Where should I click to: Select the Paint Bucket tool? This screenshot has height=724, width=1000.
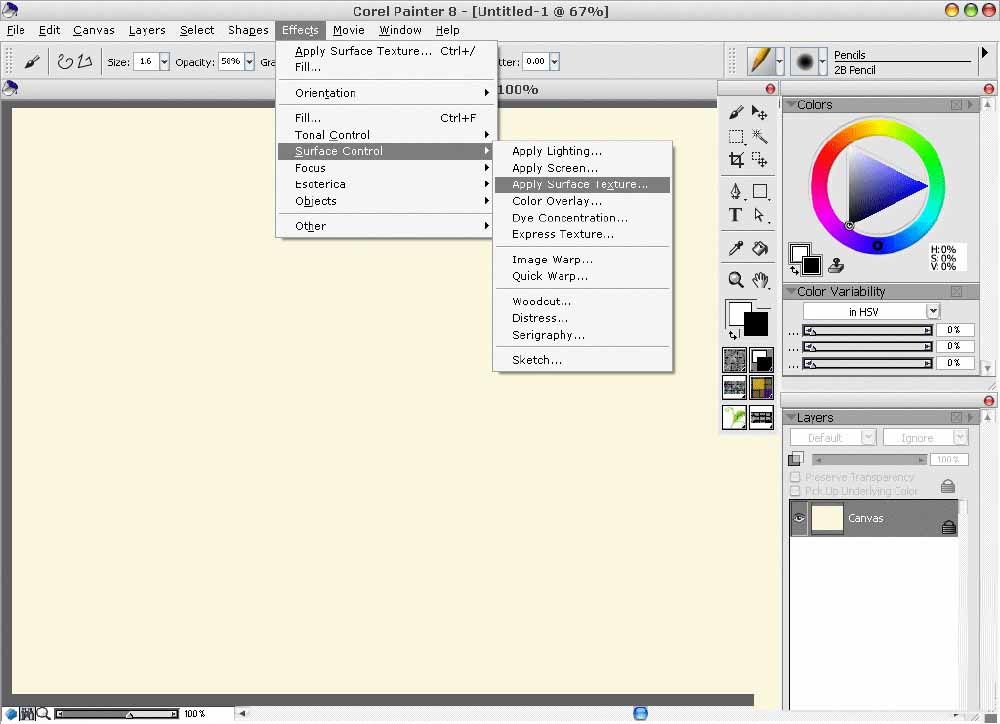pyautogui.click(x=759, y=247)
